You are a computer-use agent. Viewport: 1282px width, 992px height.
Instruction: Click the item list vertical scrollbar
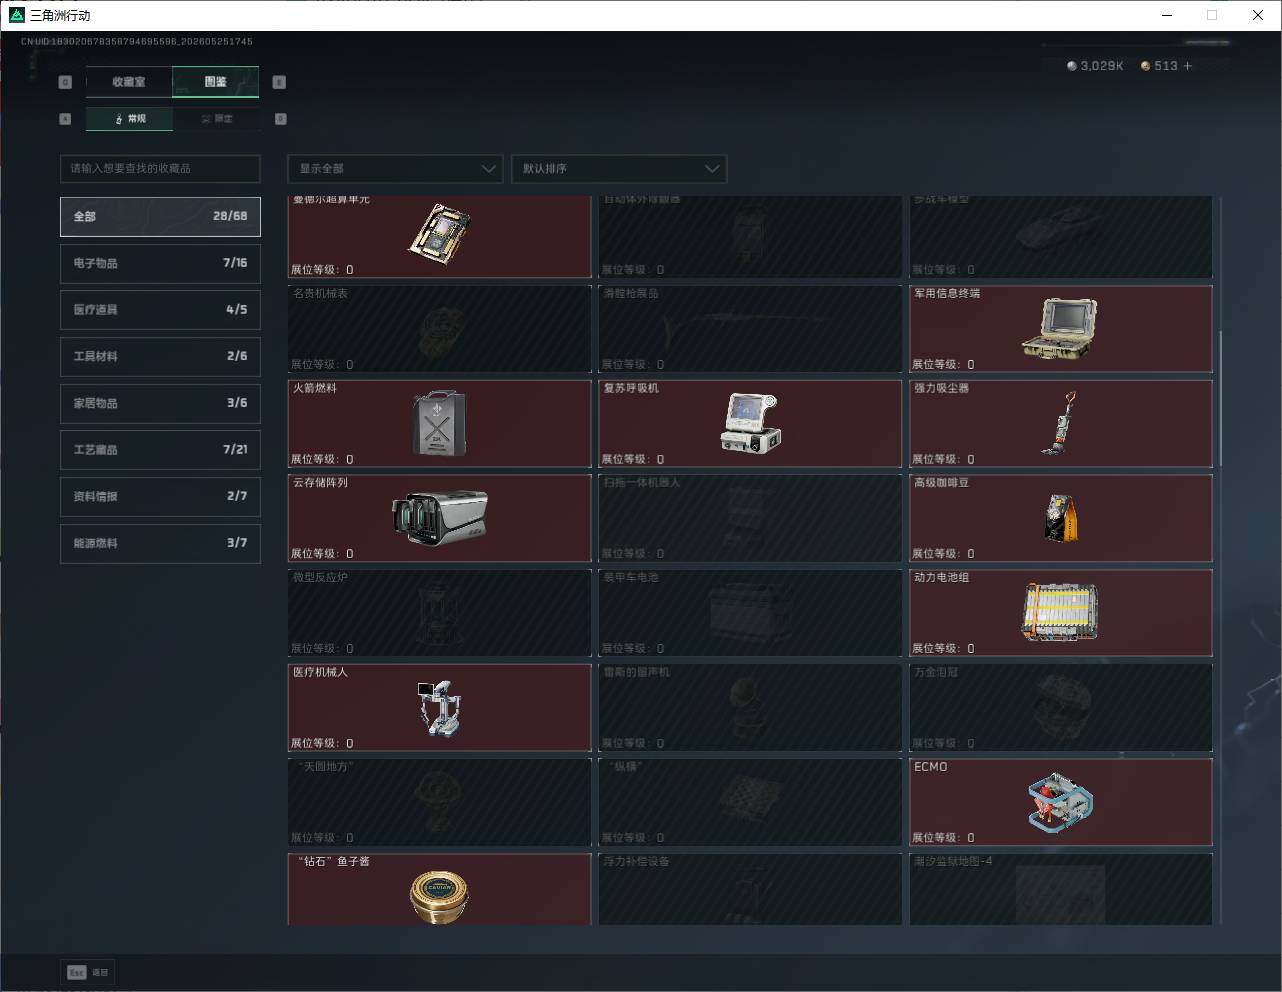(1219, 397)
